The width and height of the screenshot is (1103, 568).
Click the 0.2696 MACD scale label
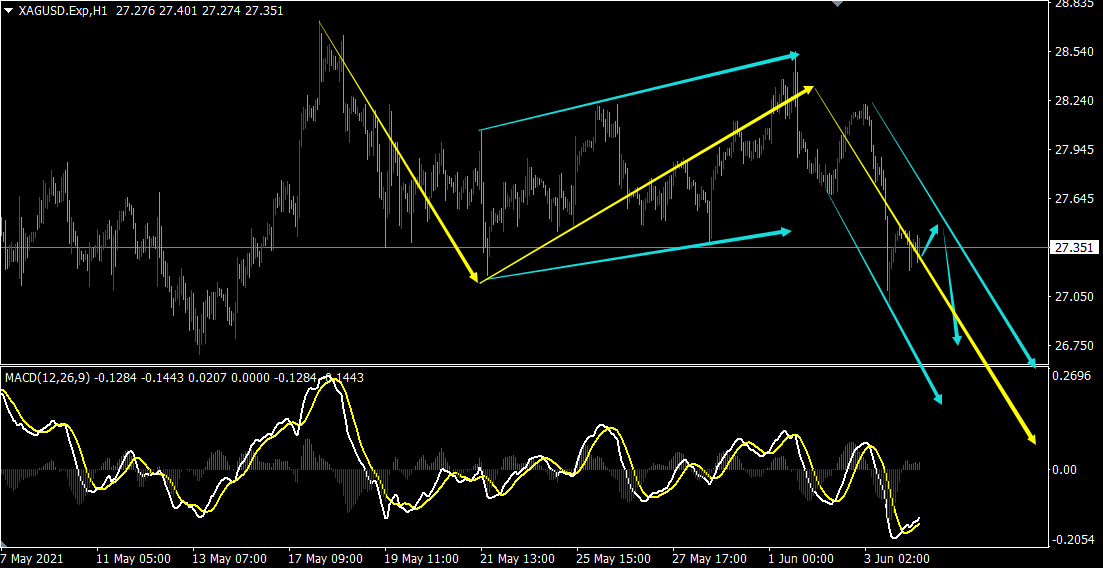tap(1071, 377)
